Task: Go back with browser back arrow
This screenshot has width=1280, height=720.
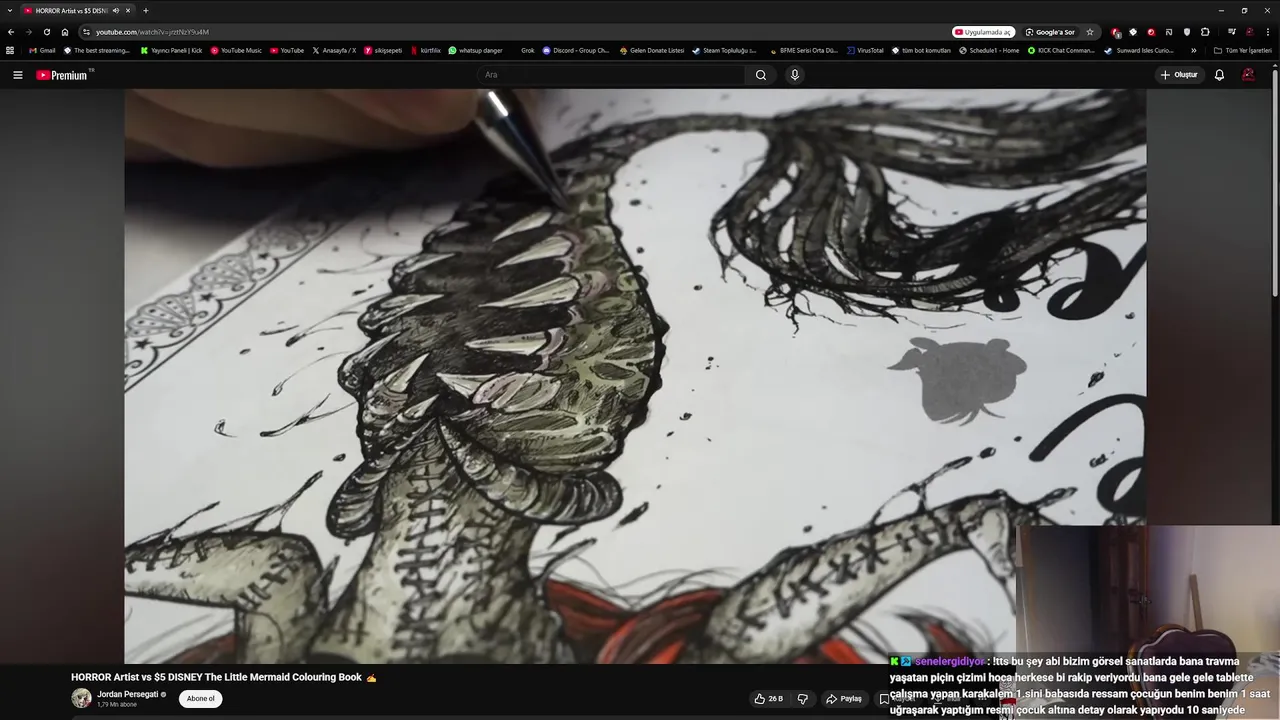Action: 11,32
